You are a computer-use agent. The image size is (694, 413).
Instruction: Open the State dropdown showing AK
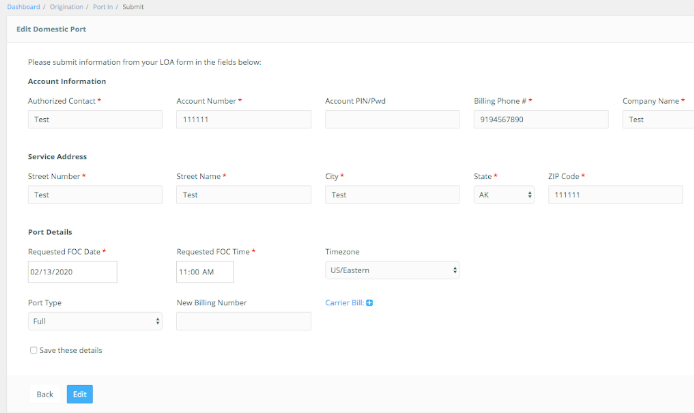tap(504, 195)
